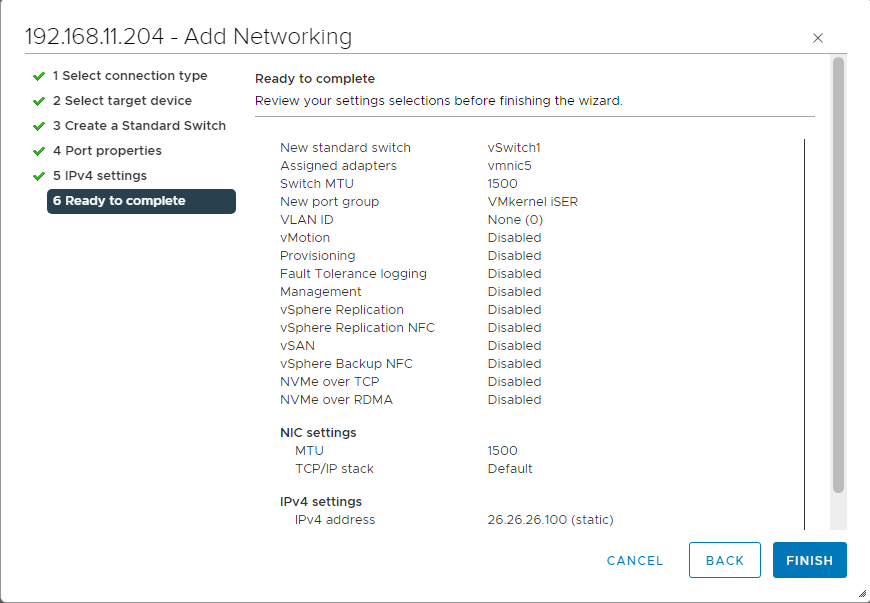This screenshot has width=870, height=603.
Task: Click the dialog's outer vertical scrollbar
Action: (x=838, y=275)
